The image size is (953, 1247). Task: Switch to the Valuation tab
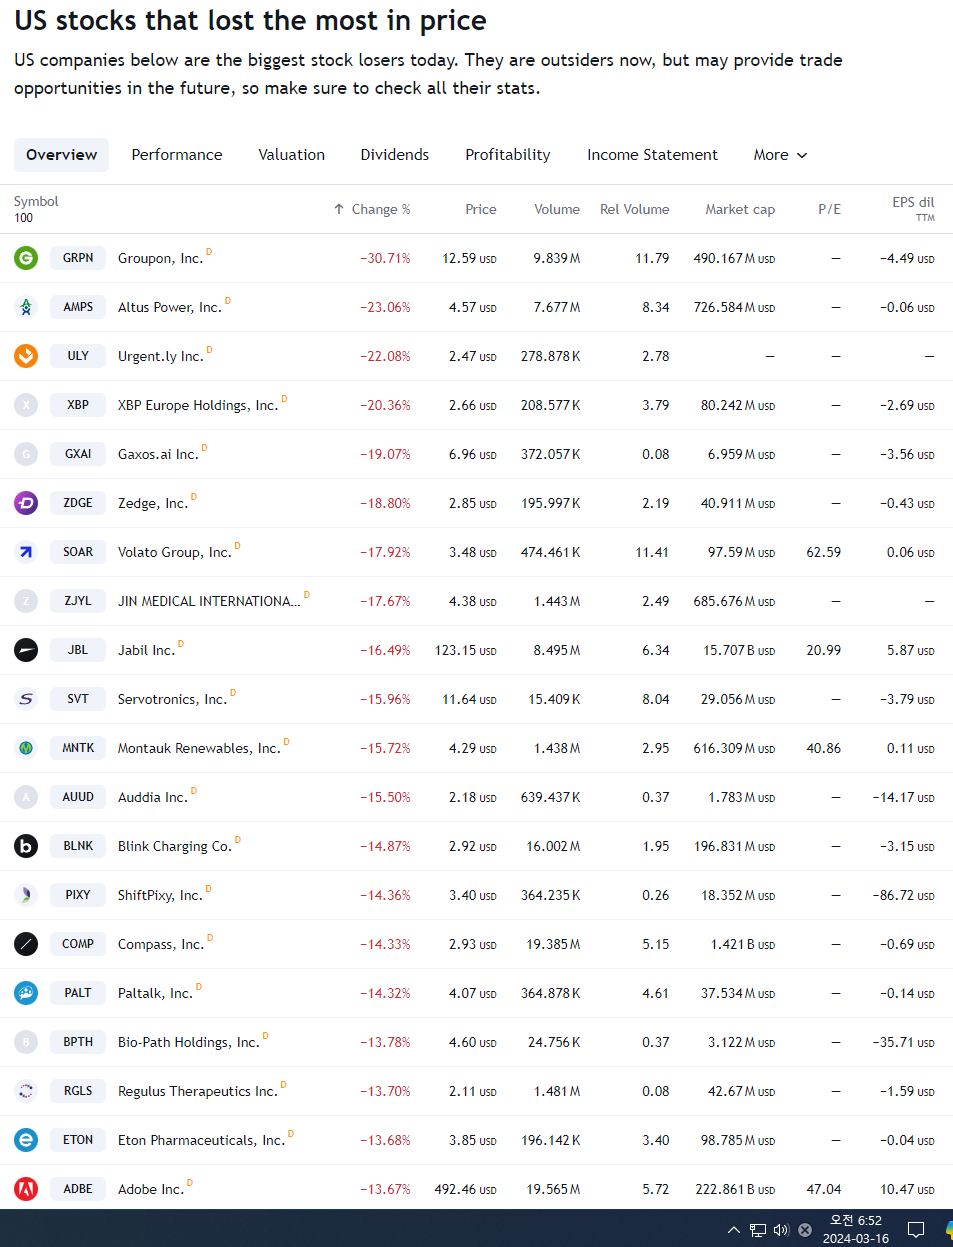pyautogui.click(x=292, y=155)
